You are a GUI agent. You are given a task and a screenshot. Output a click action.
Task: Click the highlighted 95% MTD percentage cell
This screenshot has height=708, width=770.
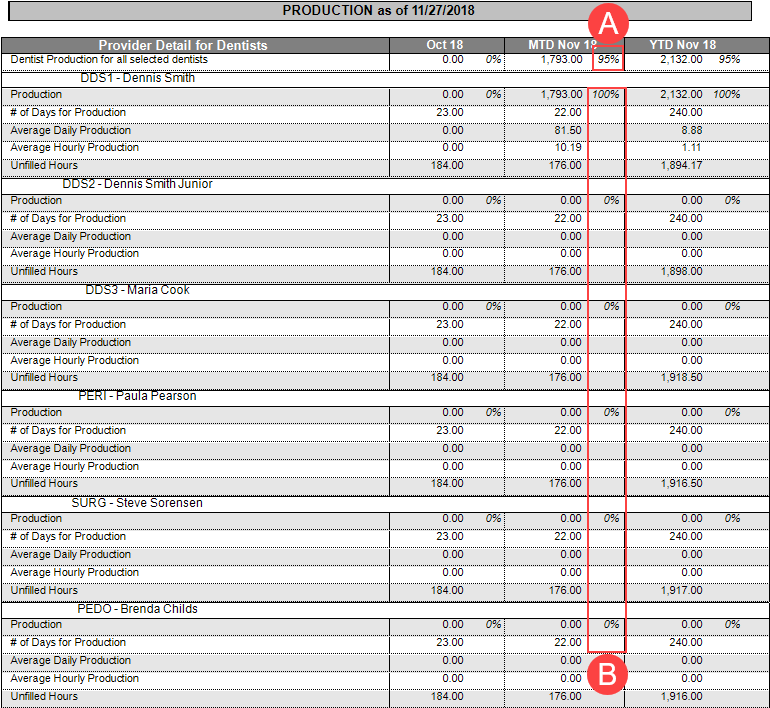(608, 60)
